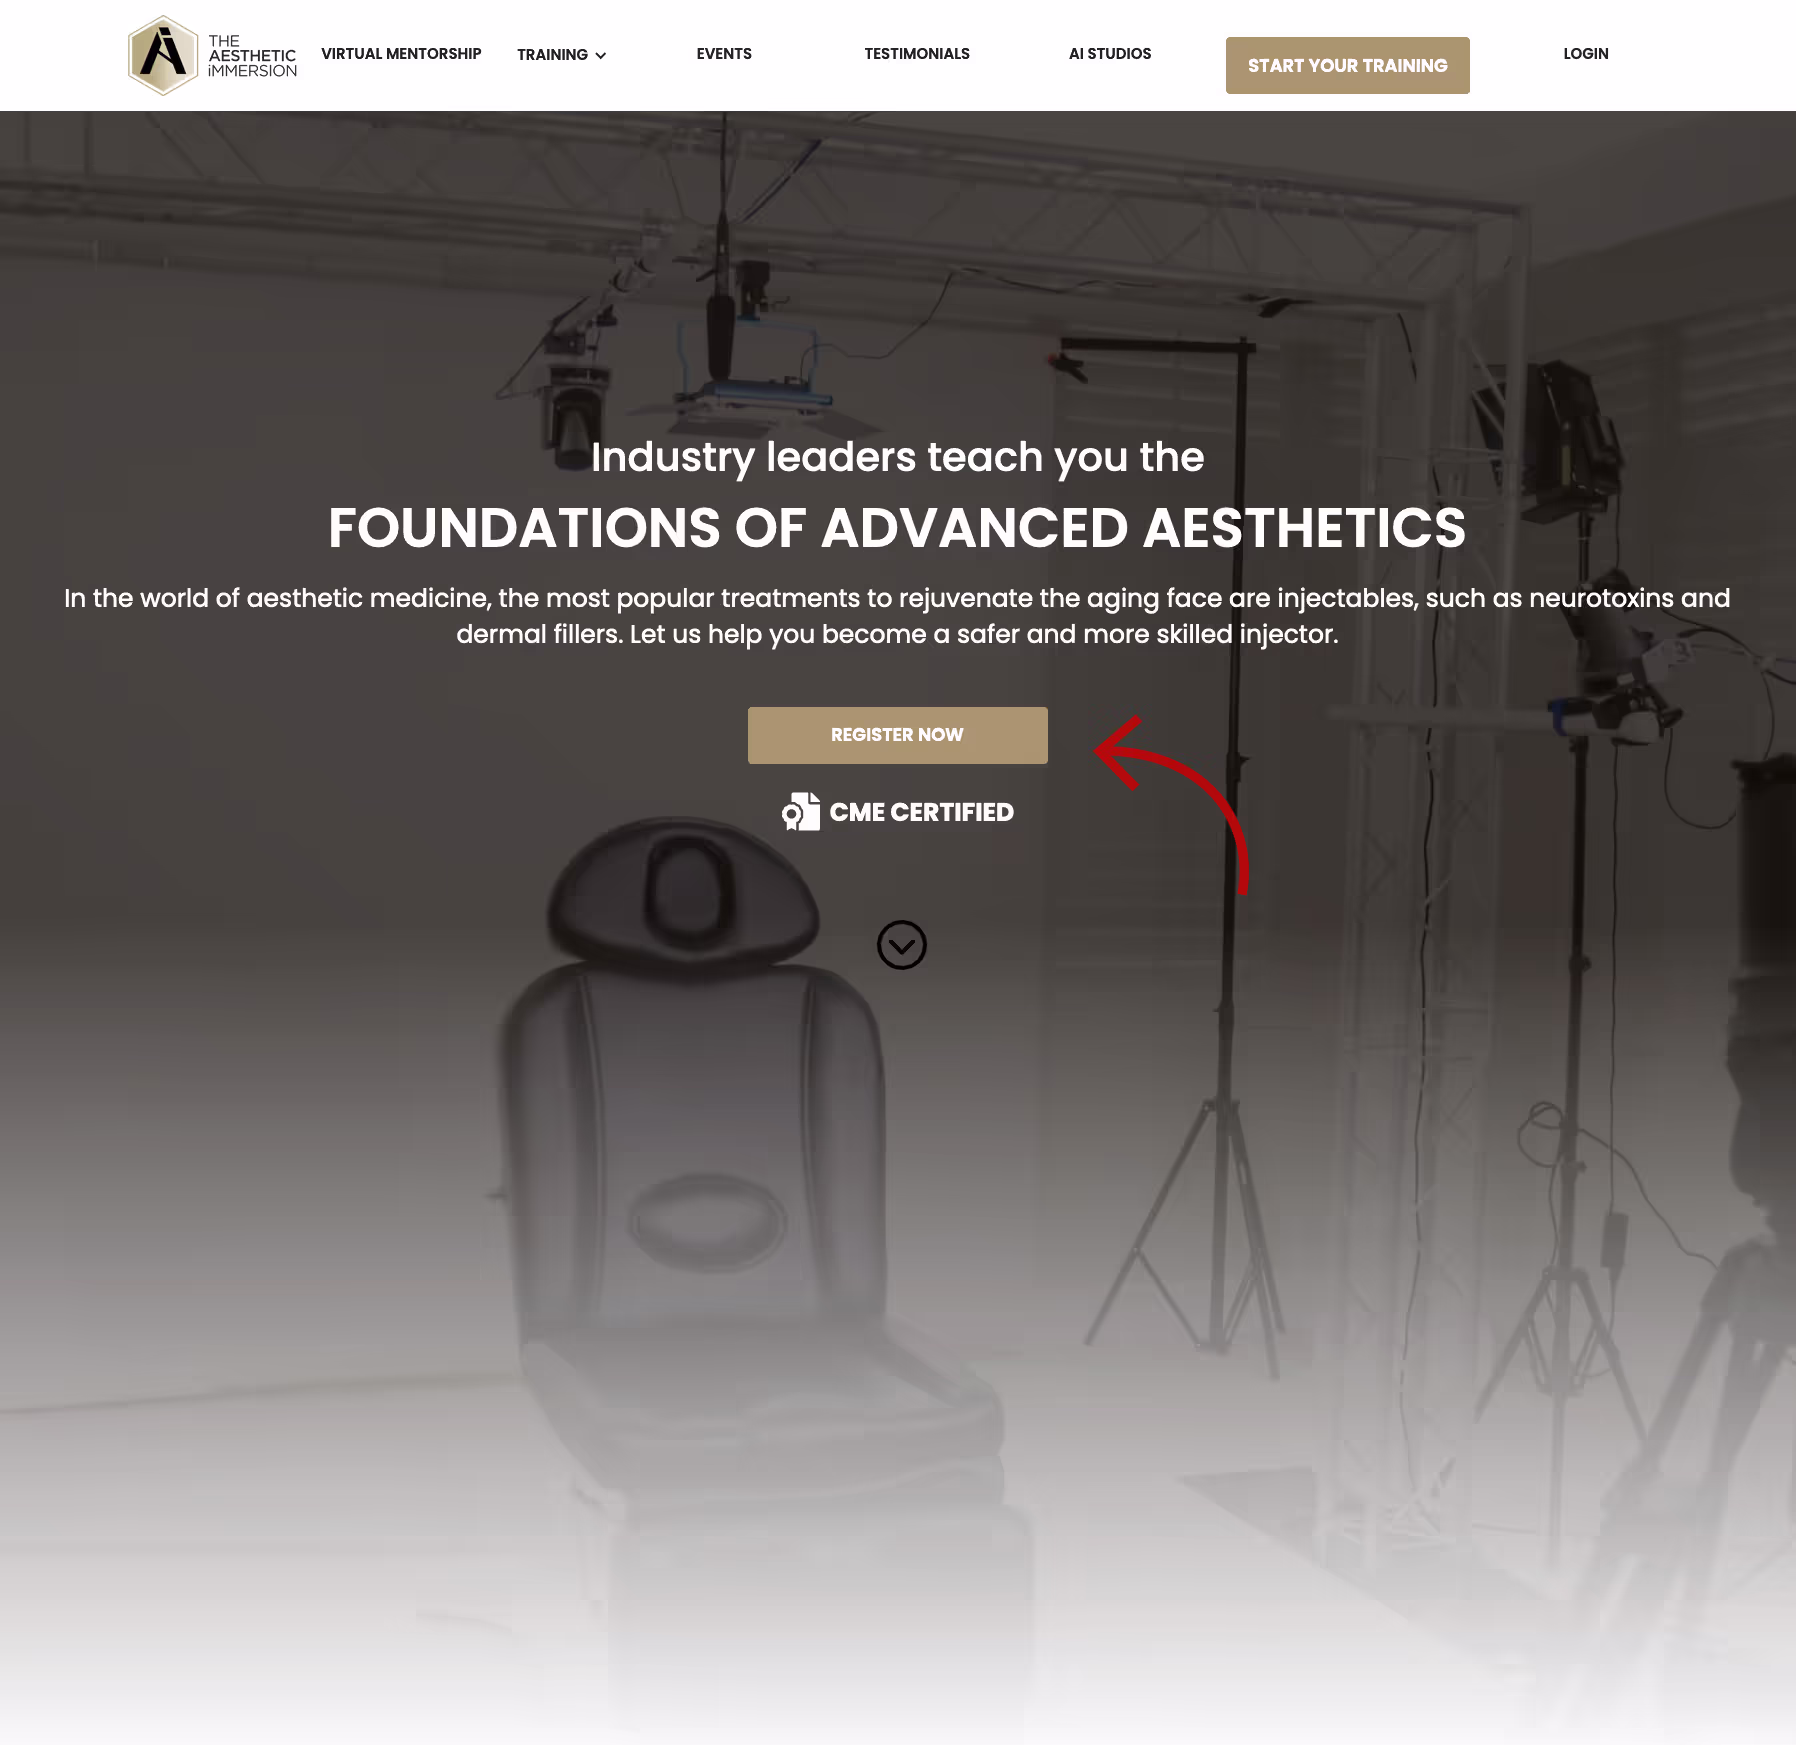Click the Foundations of Advanced Aesthetics heading

pos(897,528)
